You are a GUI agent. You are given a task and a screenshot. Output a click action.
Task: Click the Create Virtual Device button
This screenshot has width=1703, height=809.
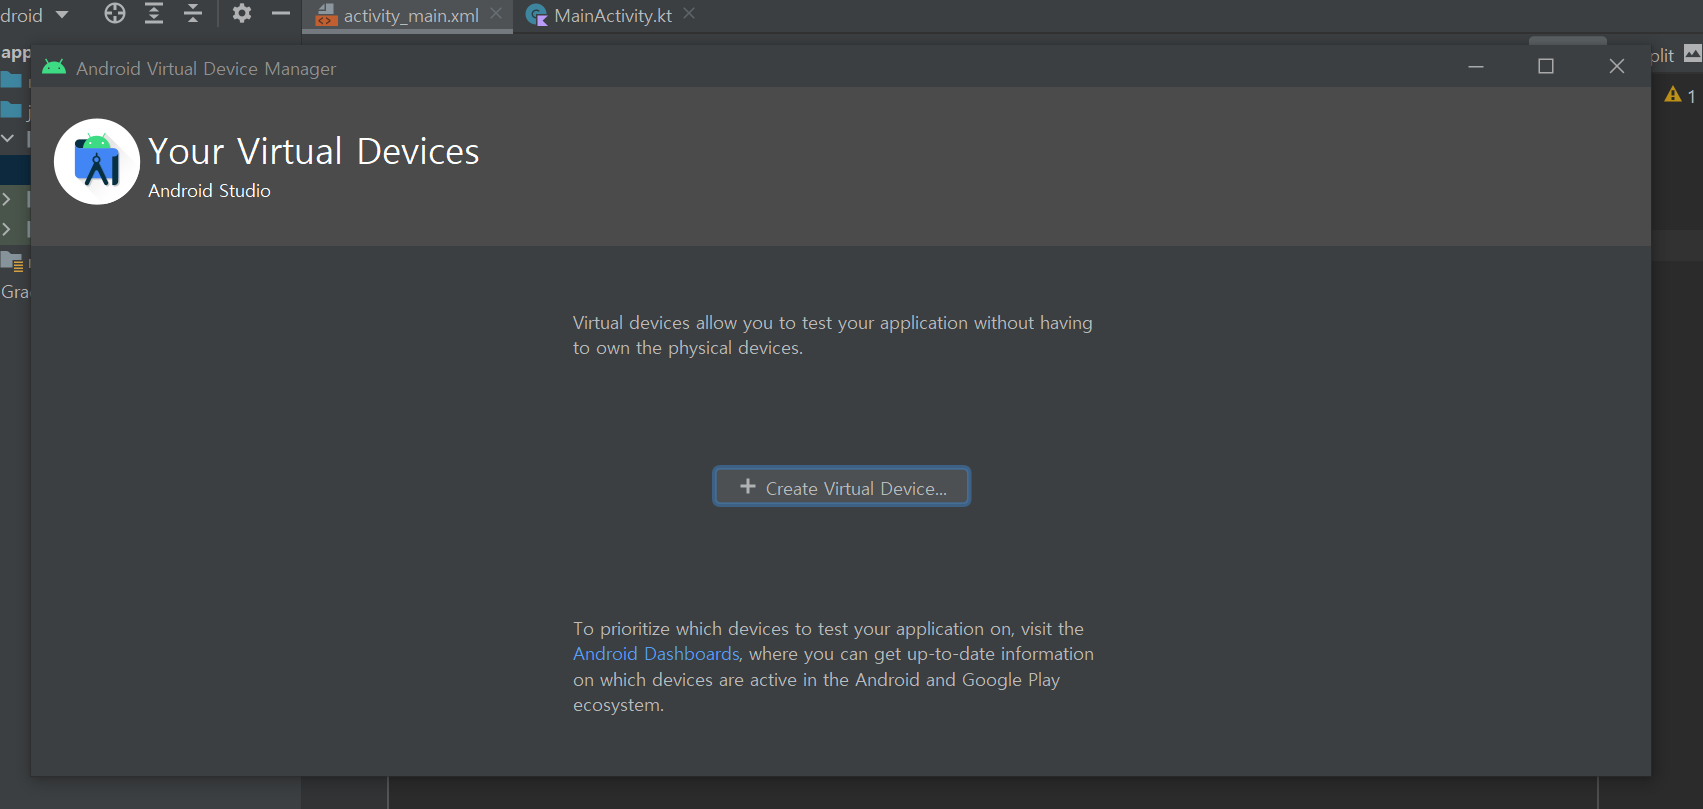click(x=841, y=487)
